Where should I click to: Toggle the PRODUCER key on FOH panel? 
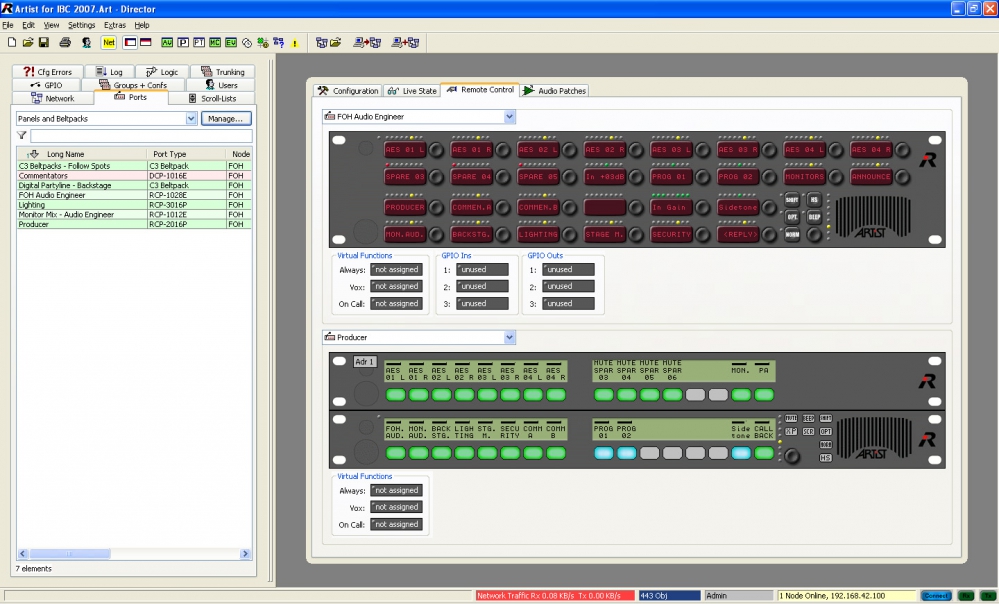[x=405, y=207]
